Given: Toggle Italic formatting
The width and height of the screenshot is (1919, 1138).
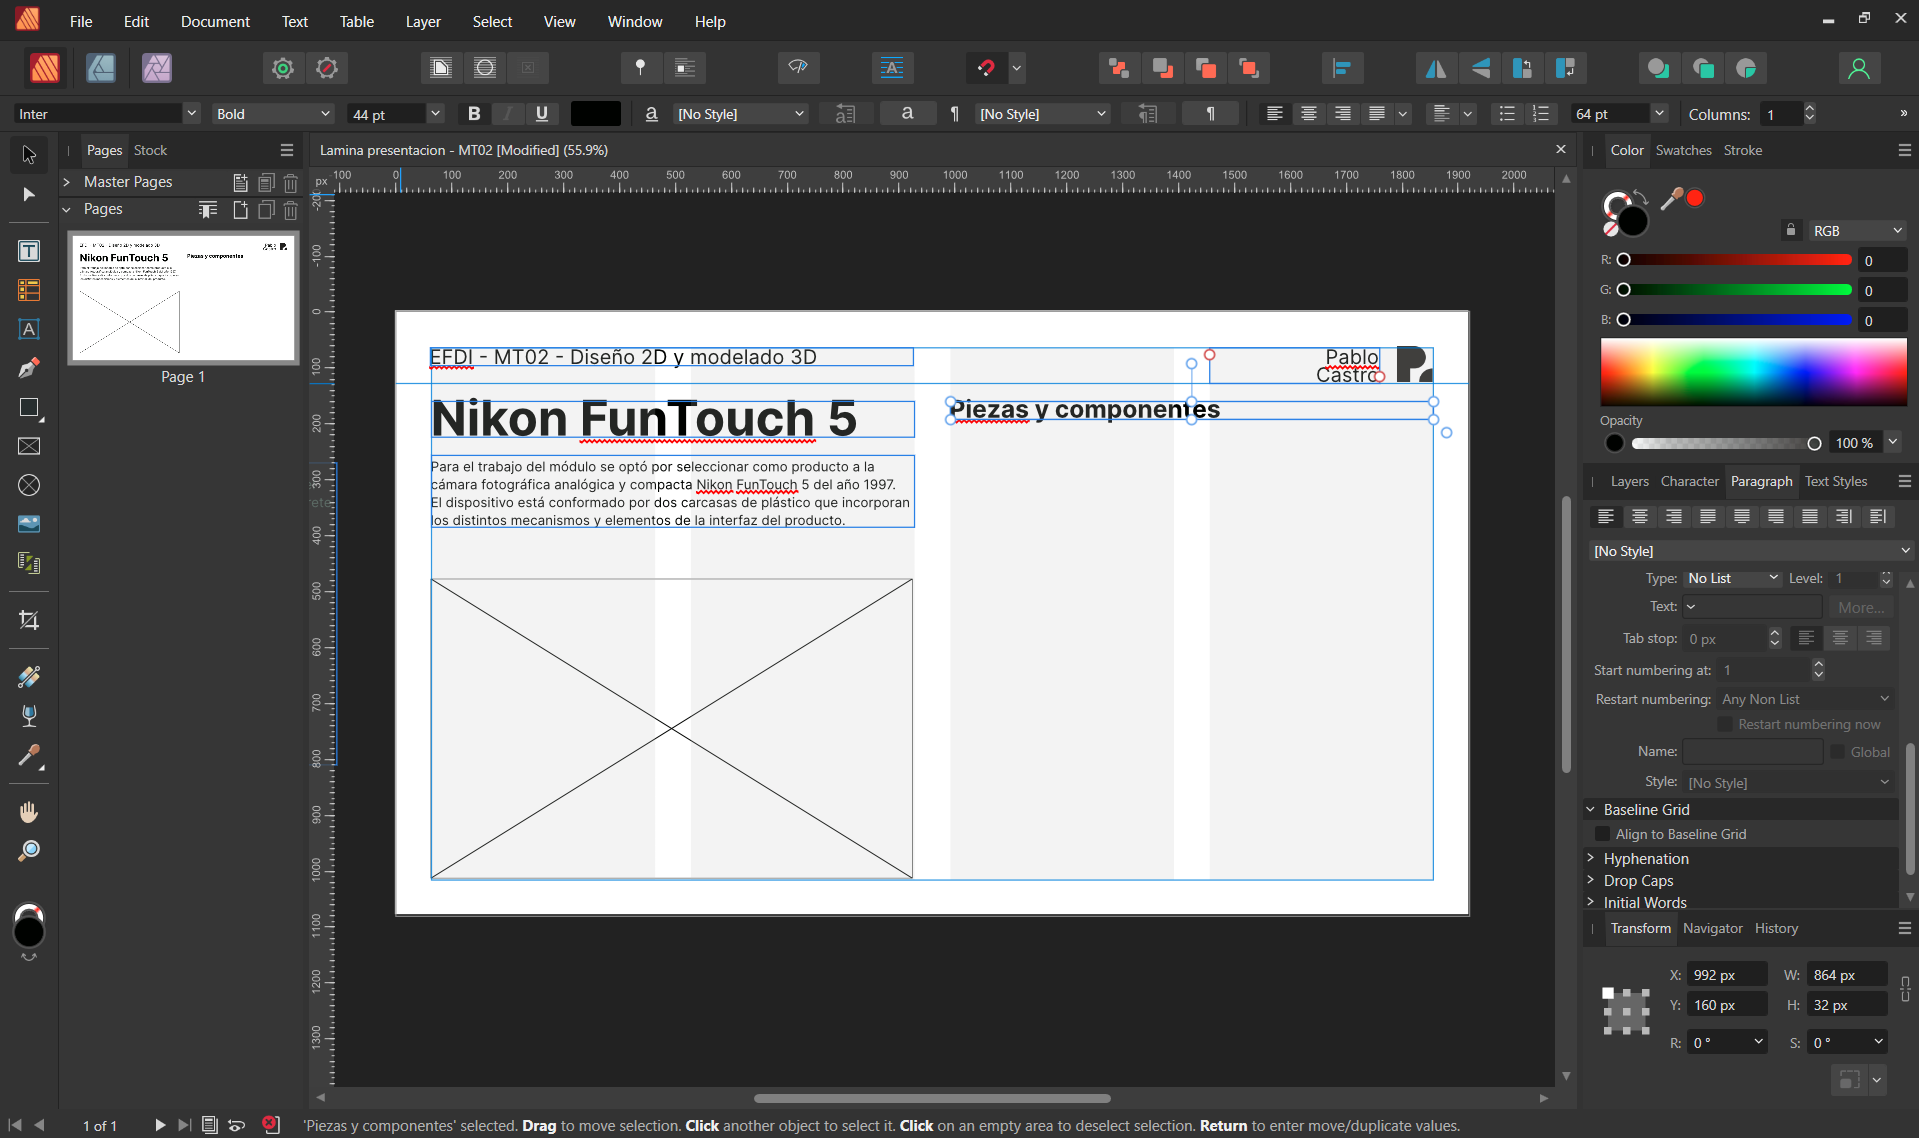Looking at the screenshot, I should click(x=509, y=114).
